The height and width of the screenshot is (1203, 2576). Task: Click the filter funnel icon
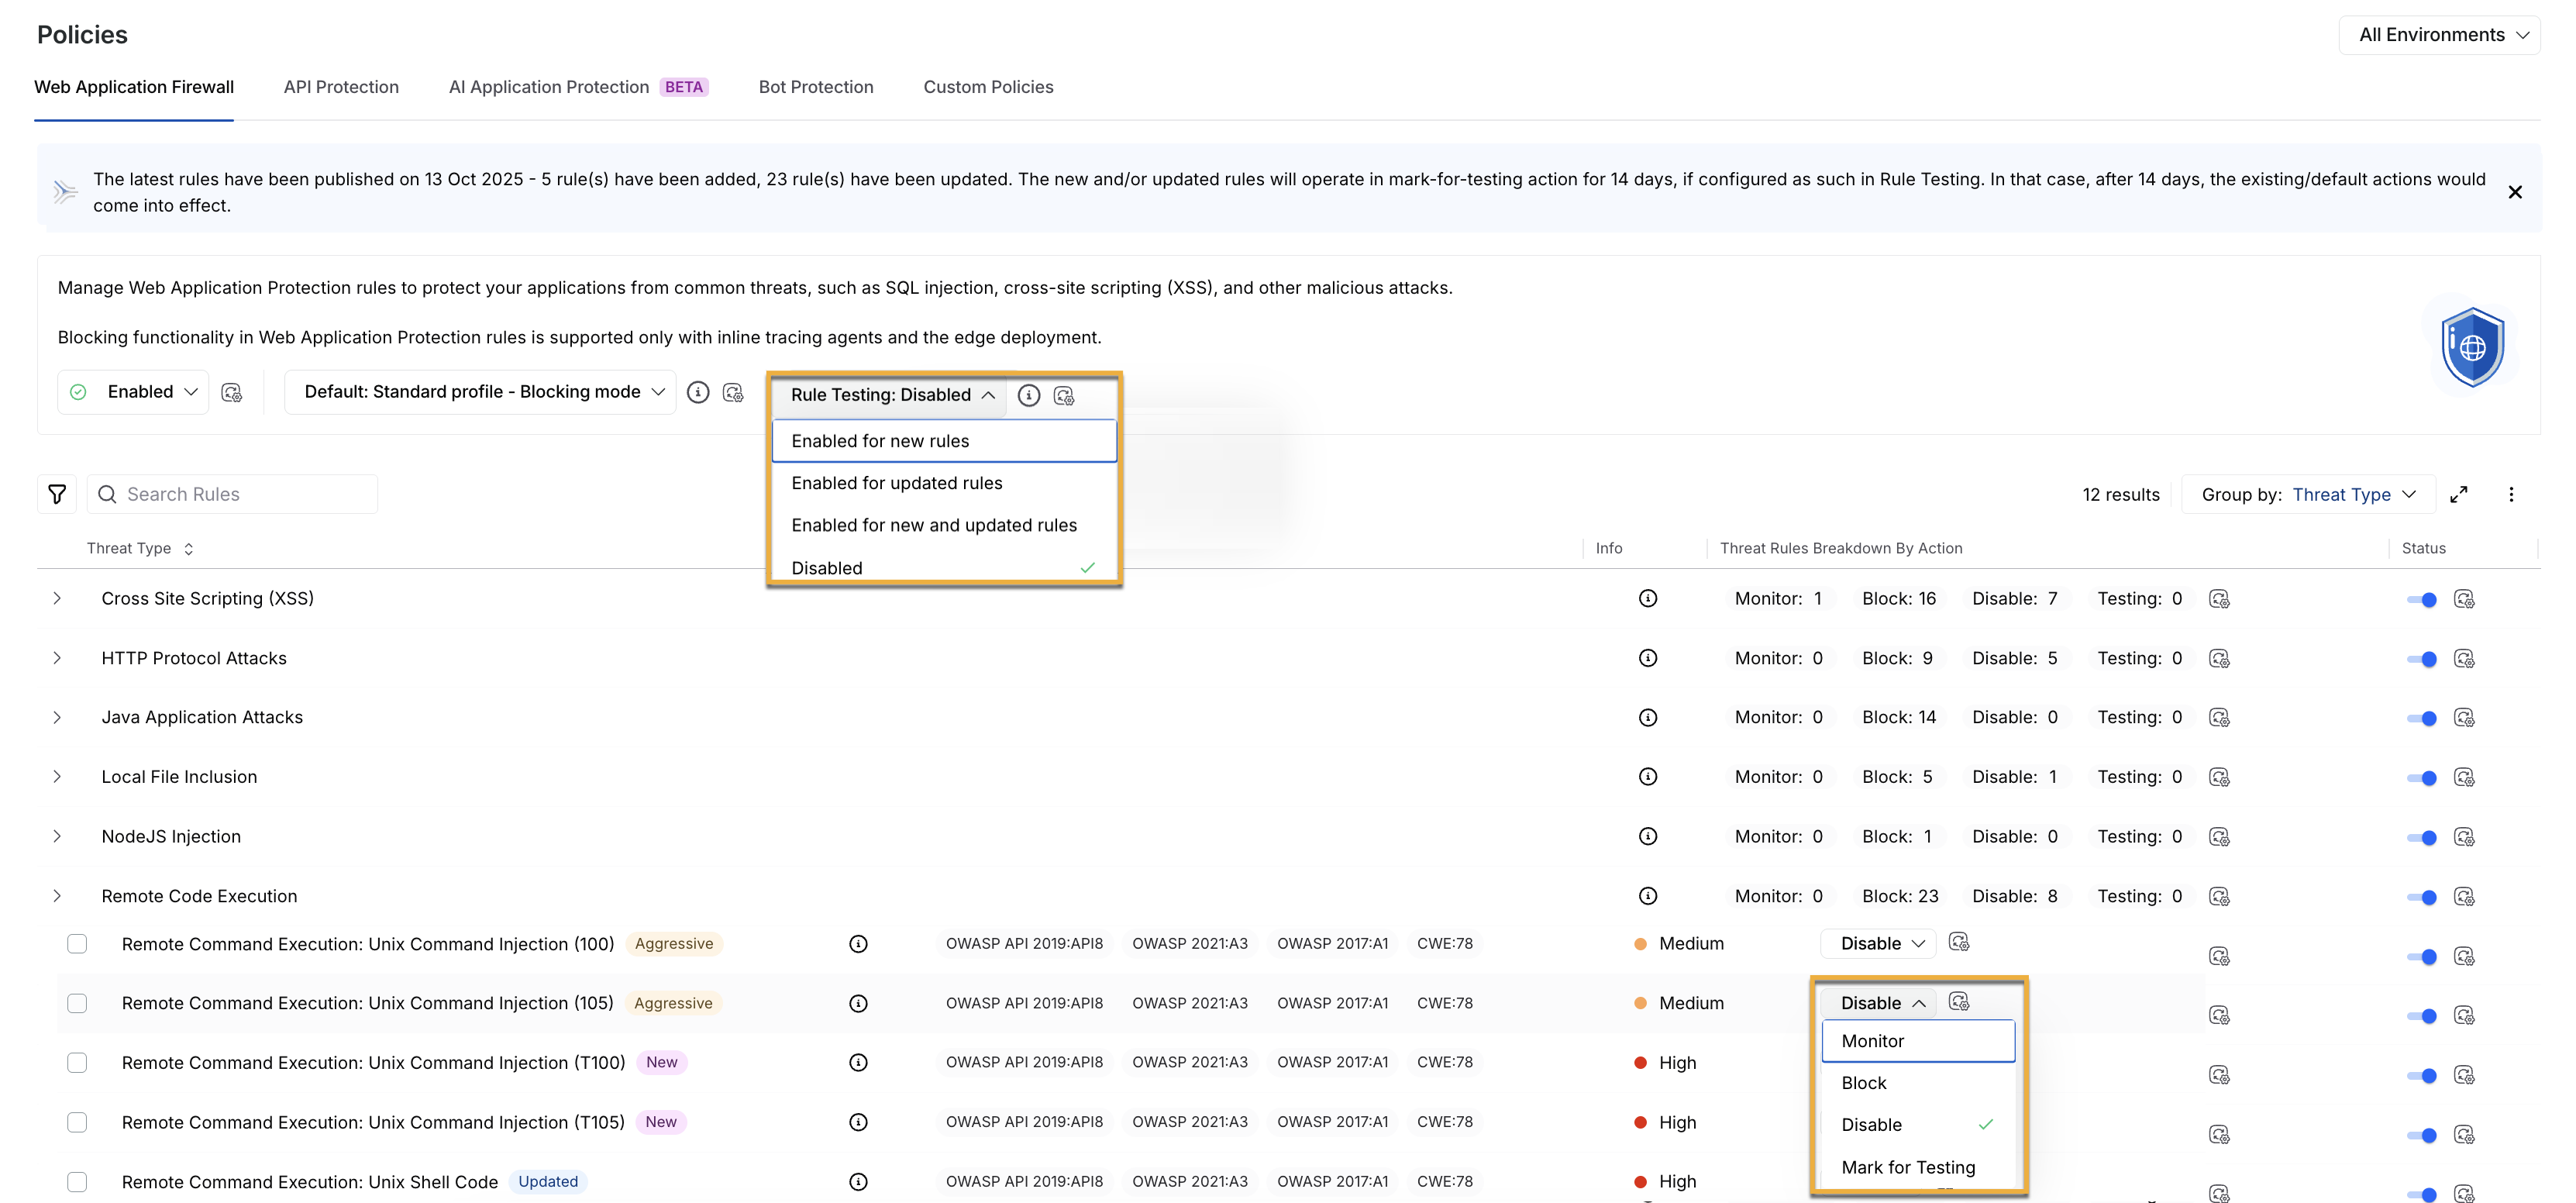point(57,494)
